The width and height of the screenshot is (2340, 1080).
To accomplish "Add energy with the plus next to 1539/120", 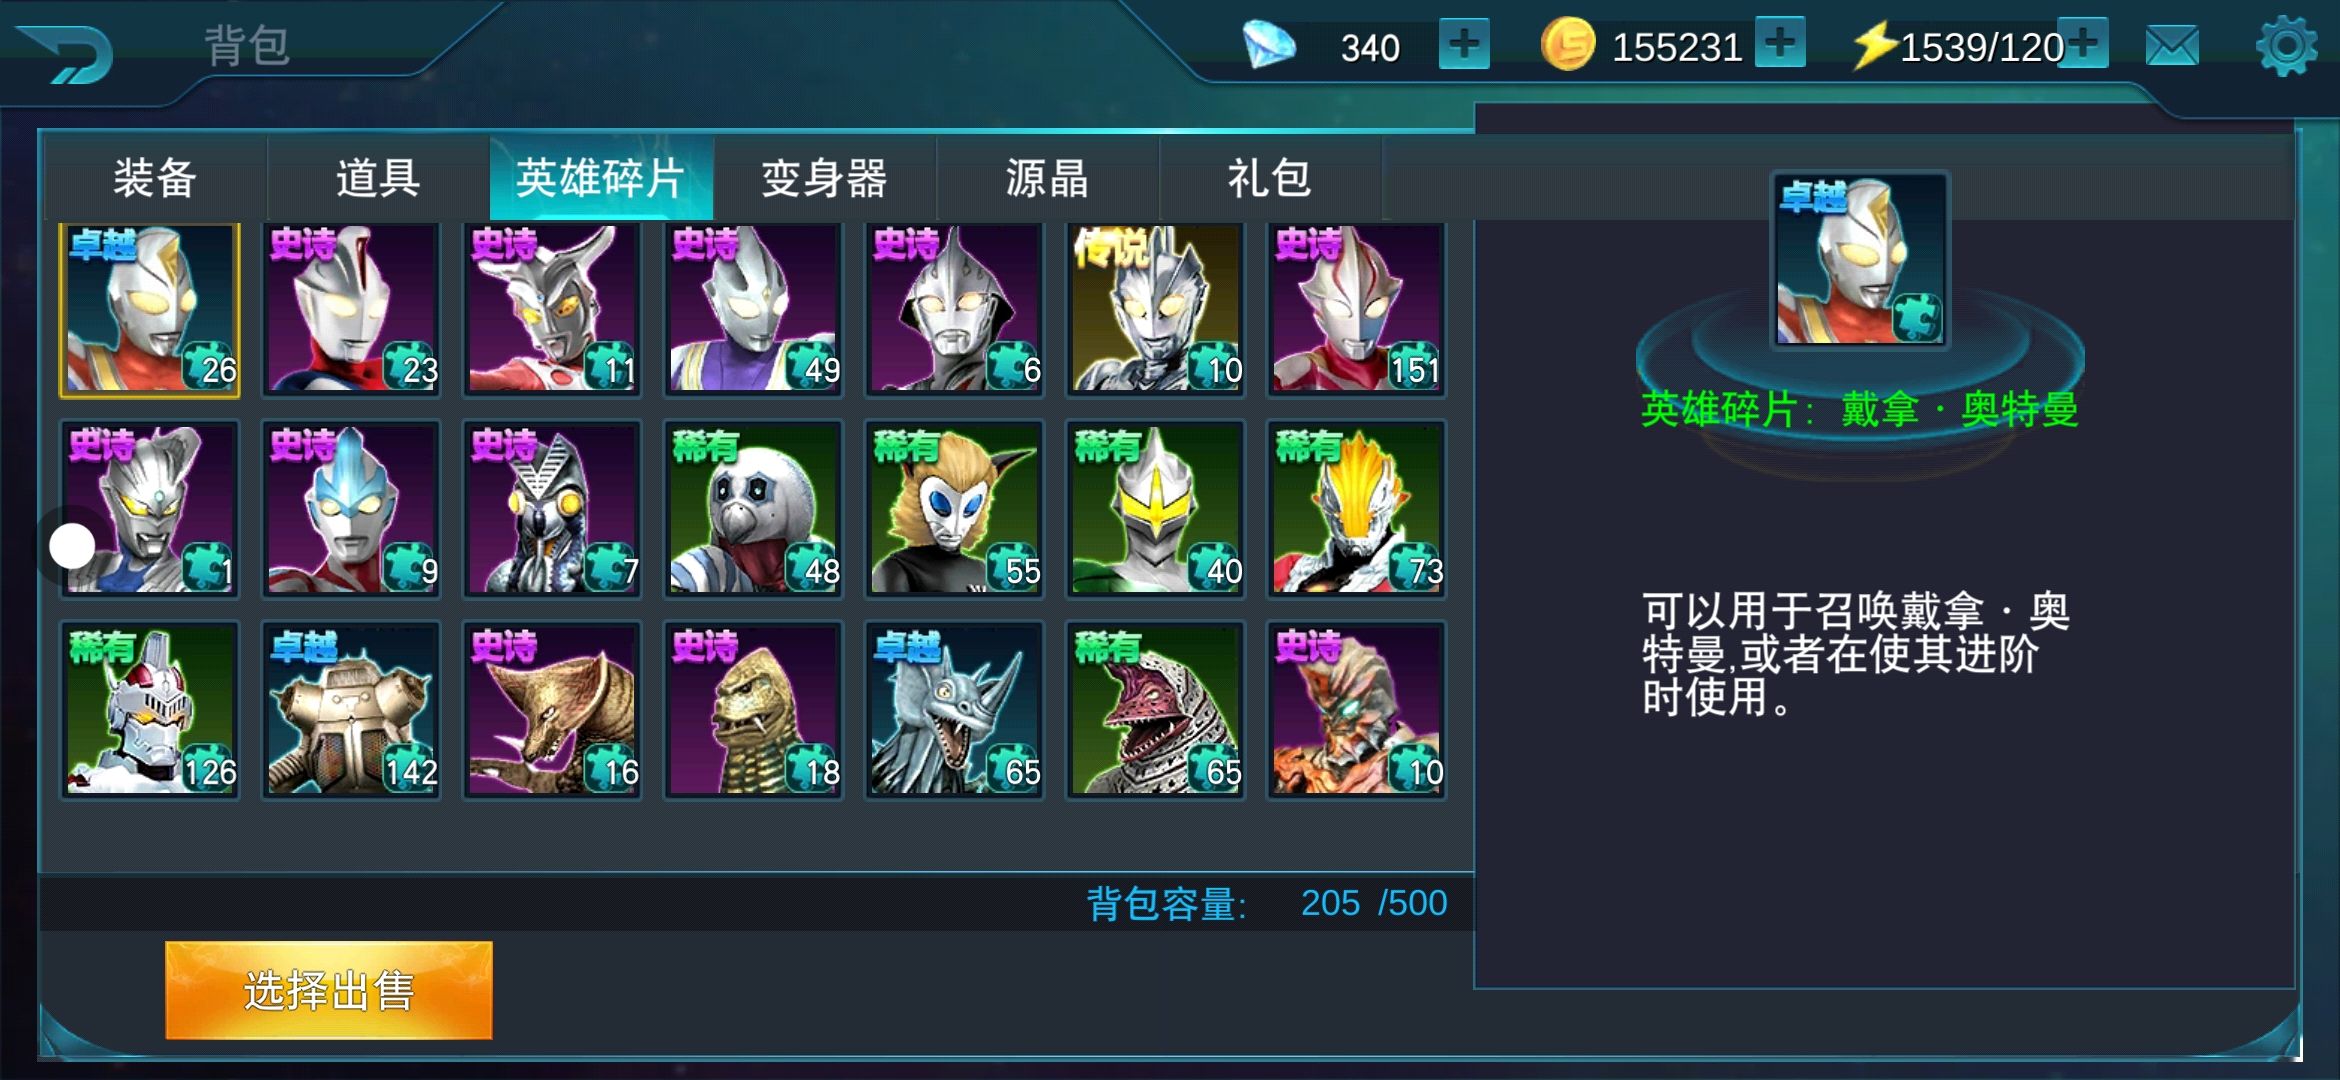I will (2084, 43).
